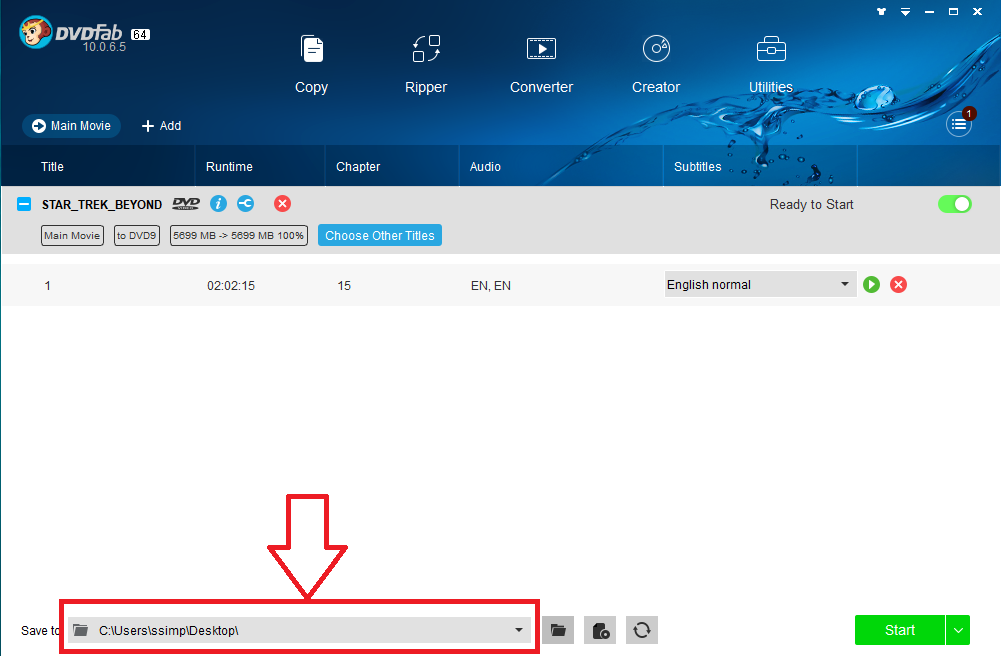This screenshot has width=1001, height=656.
Task: Click the refresh output icon
Action: click(642, 630)
